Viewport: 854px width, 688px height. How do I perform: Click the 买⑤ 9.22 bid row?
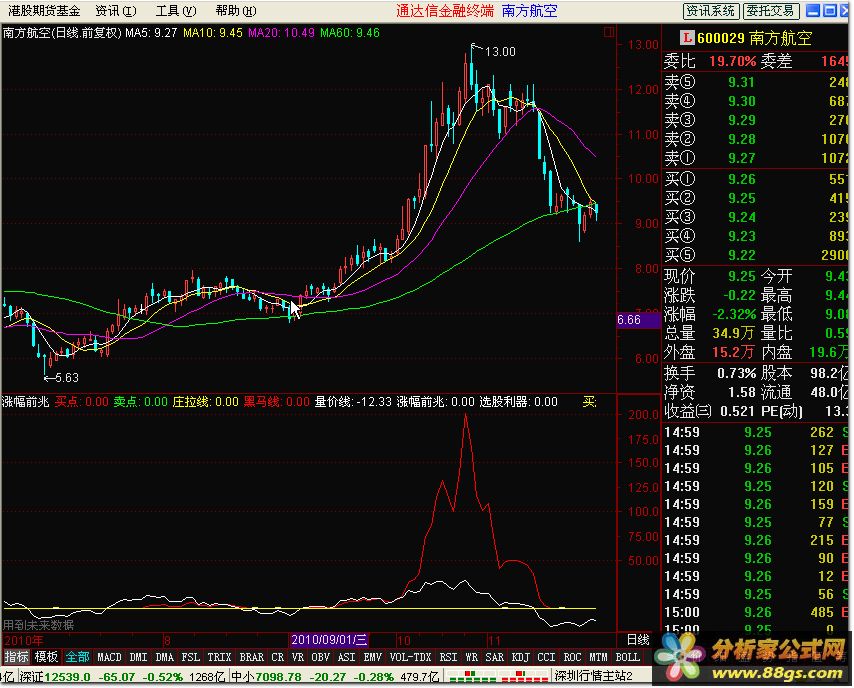(x=756, y=255)
